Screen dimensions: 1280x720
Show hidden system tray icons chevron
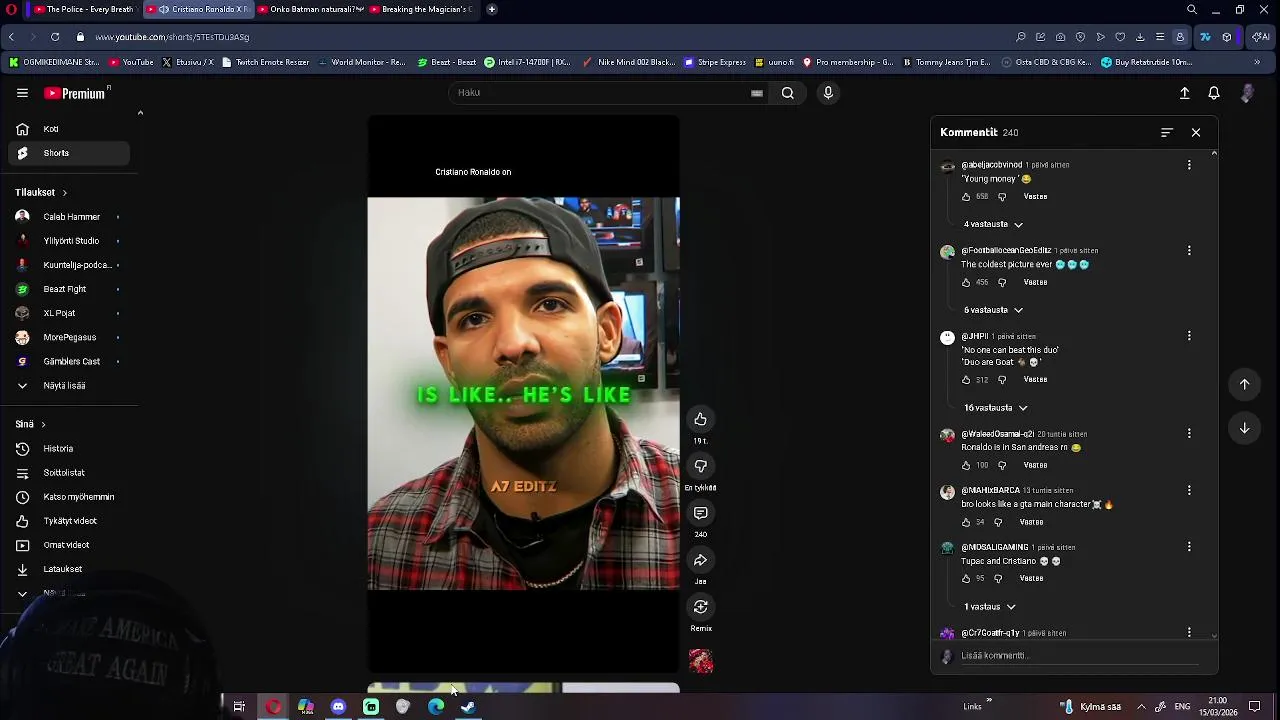tap(1141, 707)
